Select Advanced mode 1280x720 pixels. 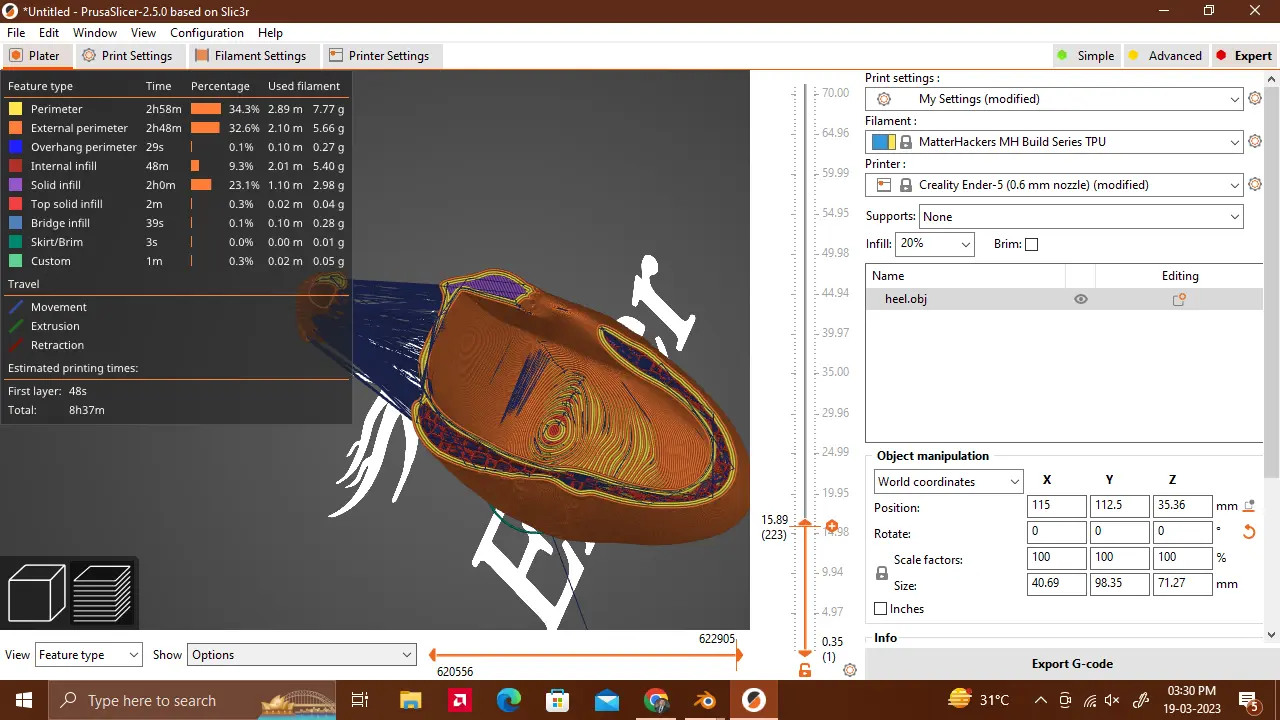click(x=1164, y=56)
